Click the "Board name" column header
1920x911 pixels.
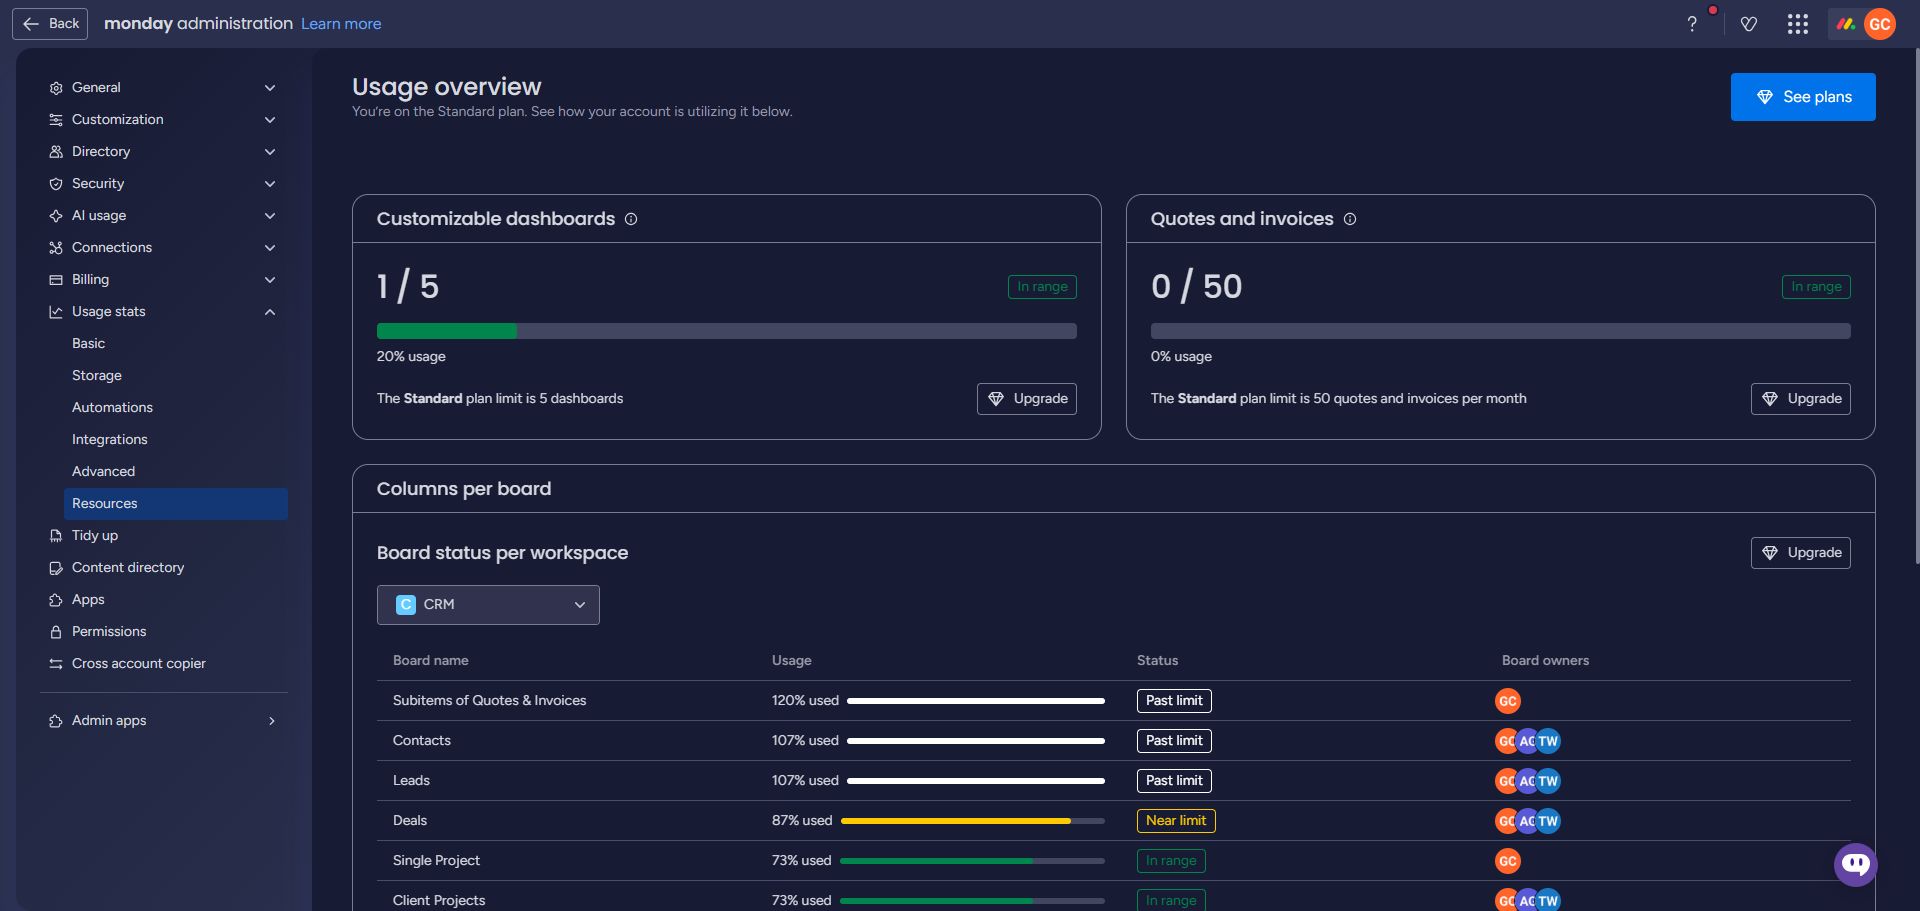click(x=431, y=661)
